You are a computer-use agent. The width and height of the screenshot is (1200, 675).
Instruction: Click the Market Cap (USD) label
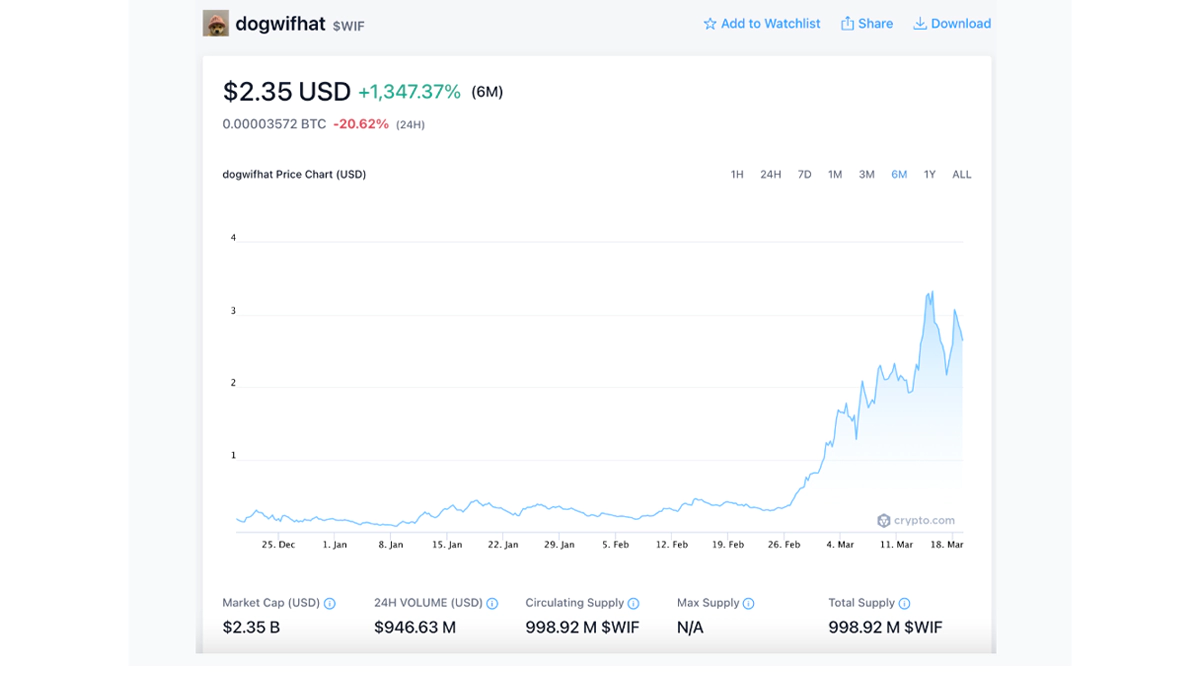click(271, 604)
